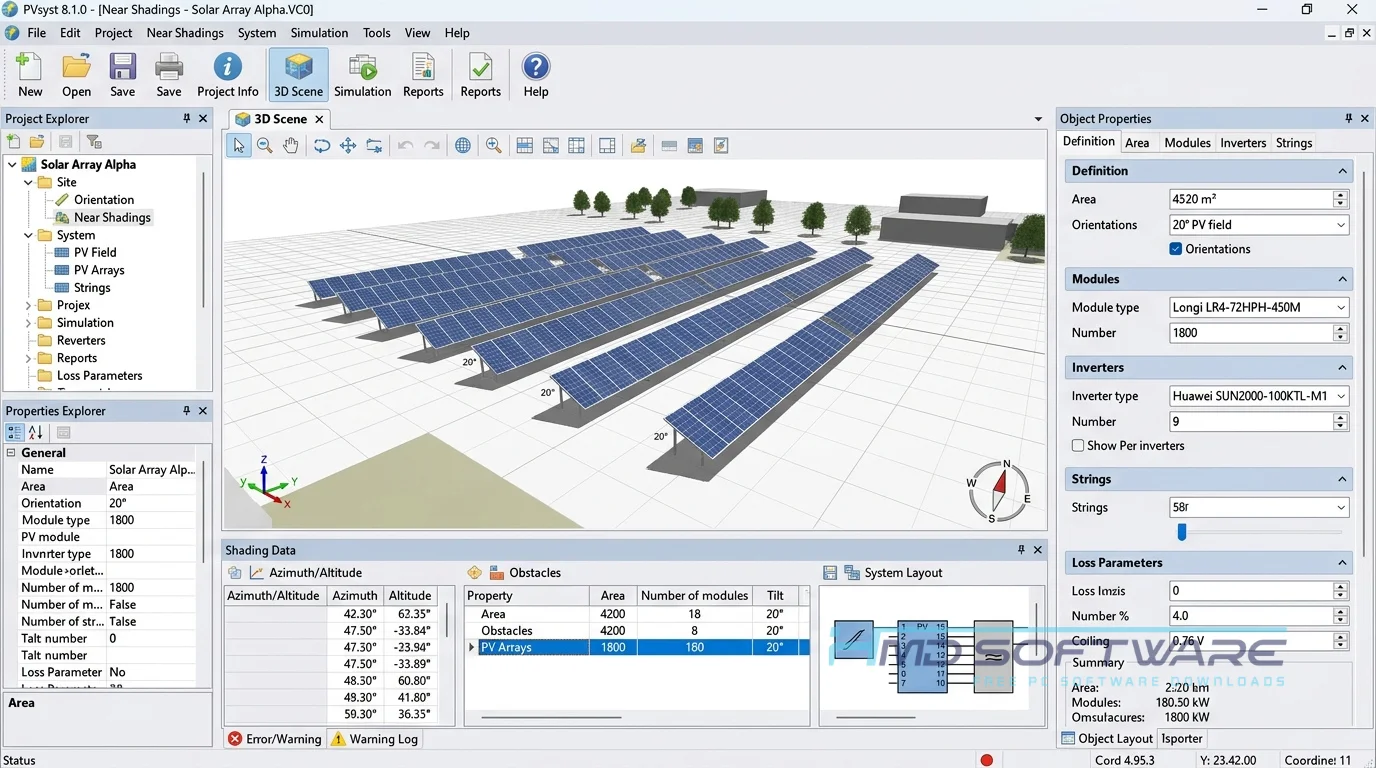The height and width of the screenshot is (768, 1376).
Task: Click the Save button with floppy disk icon
Action: [x=123, y=75]
